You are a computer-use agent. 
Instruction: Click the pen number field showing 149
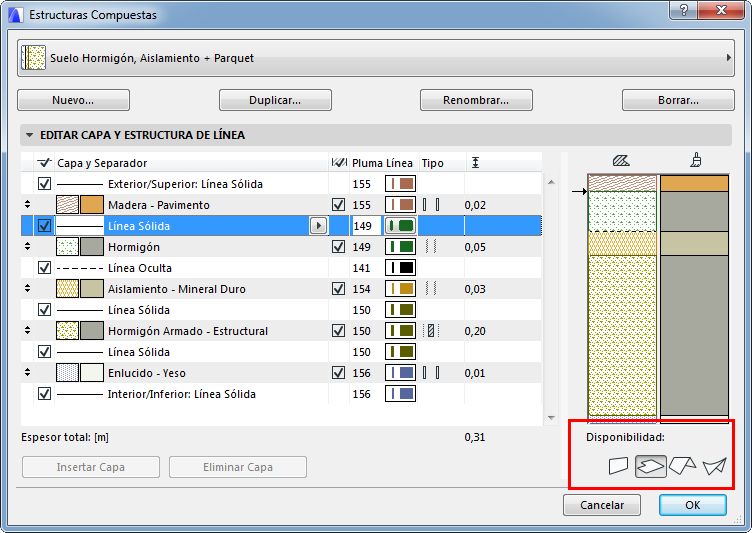click(x=365, y=225)
